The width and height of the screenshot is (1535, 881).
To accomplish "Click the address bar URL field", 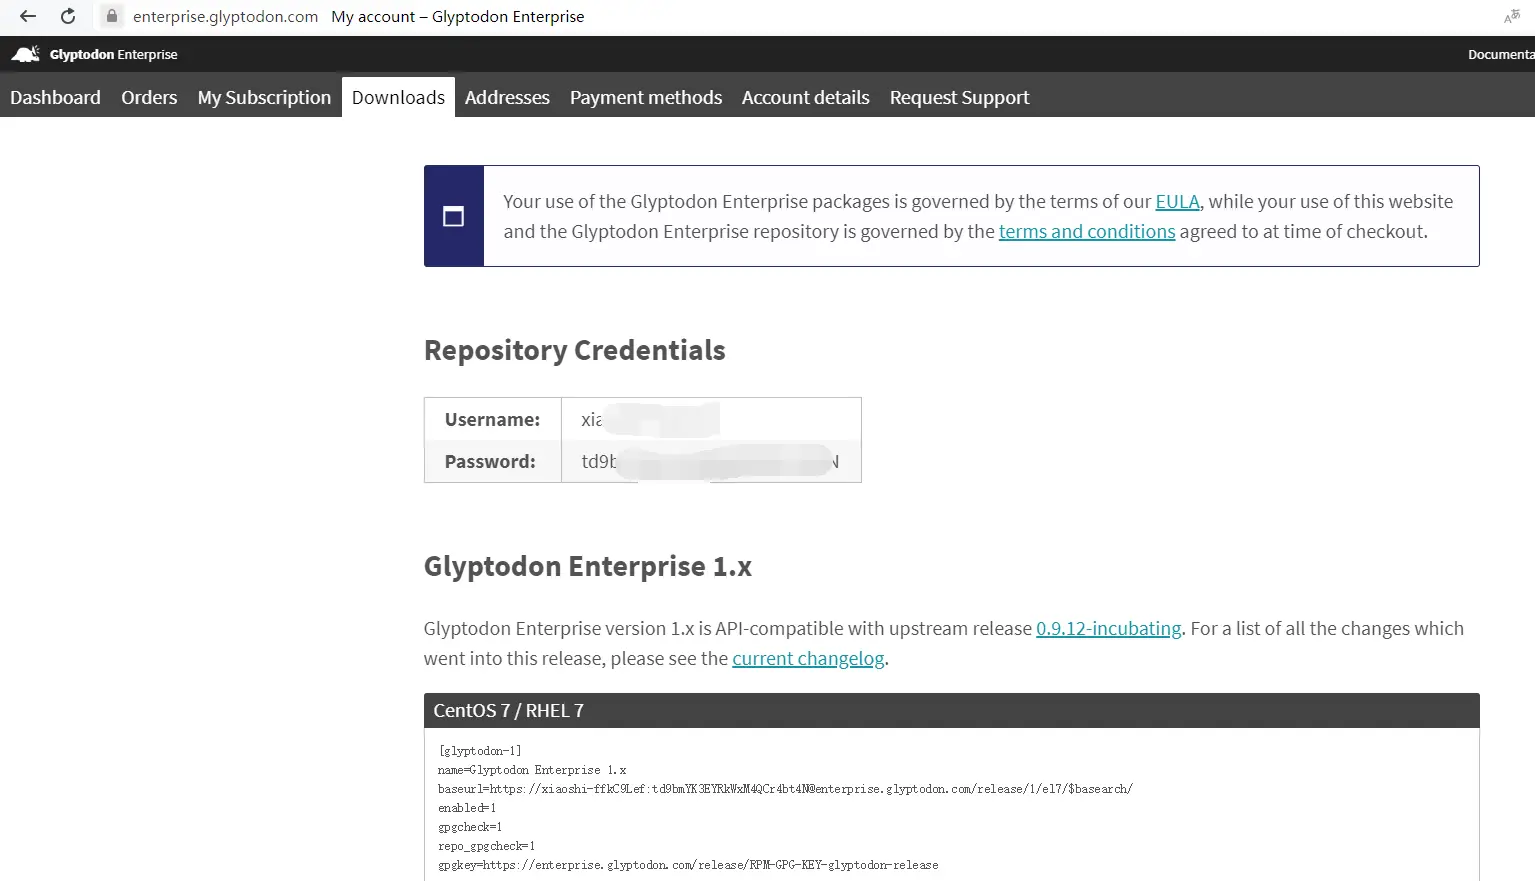I will coord(225,16).
